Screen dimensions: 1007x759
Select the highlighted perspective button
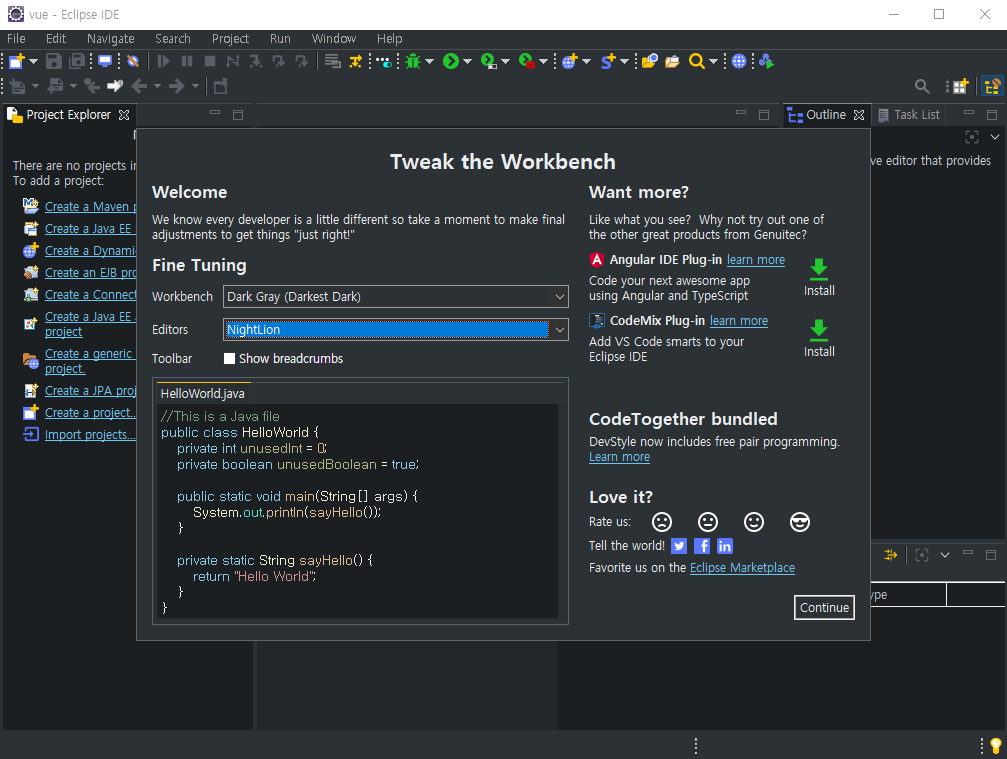tap(992, 86)
